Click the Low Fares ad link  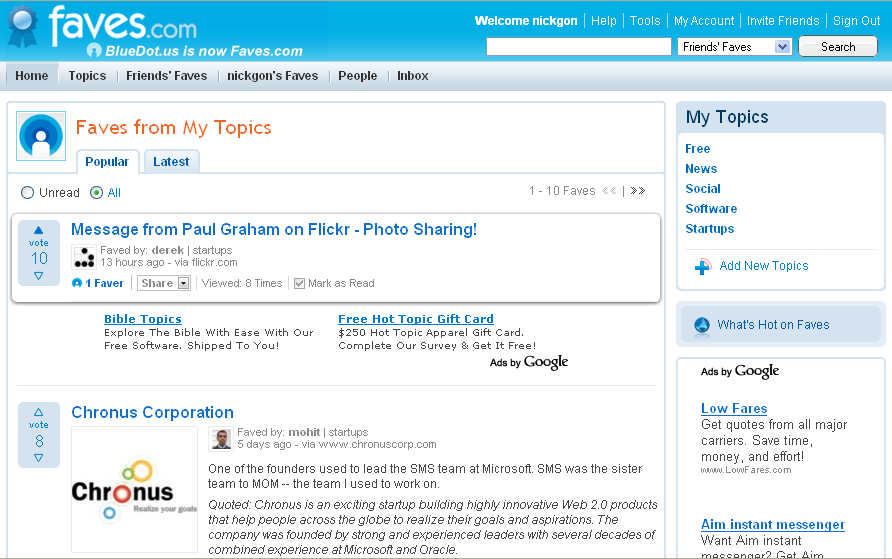[734, 408]
